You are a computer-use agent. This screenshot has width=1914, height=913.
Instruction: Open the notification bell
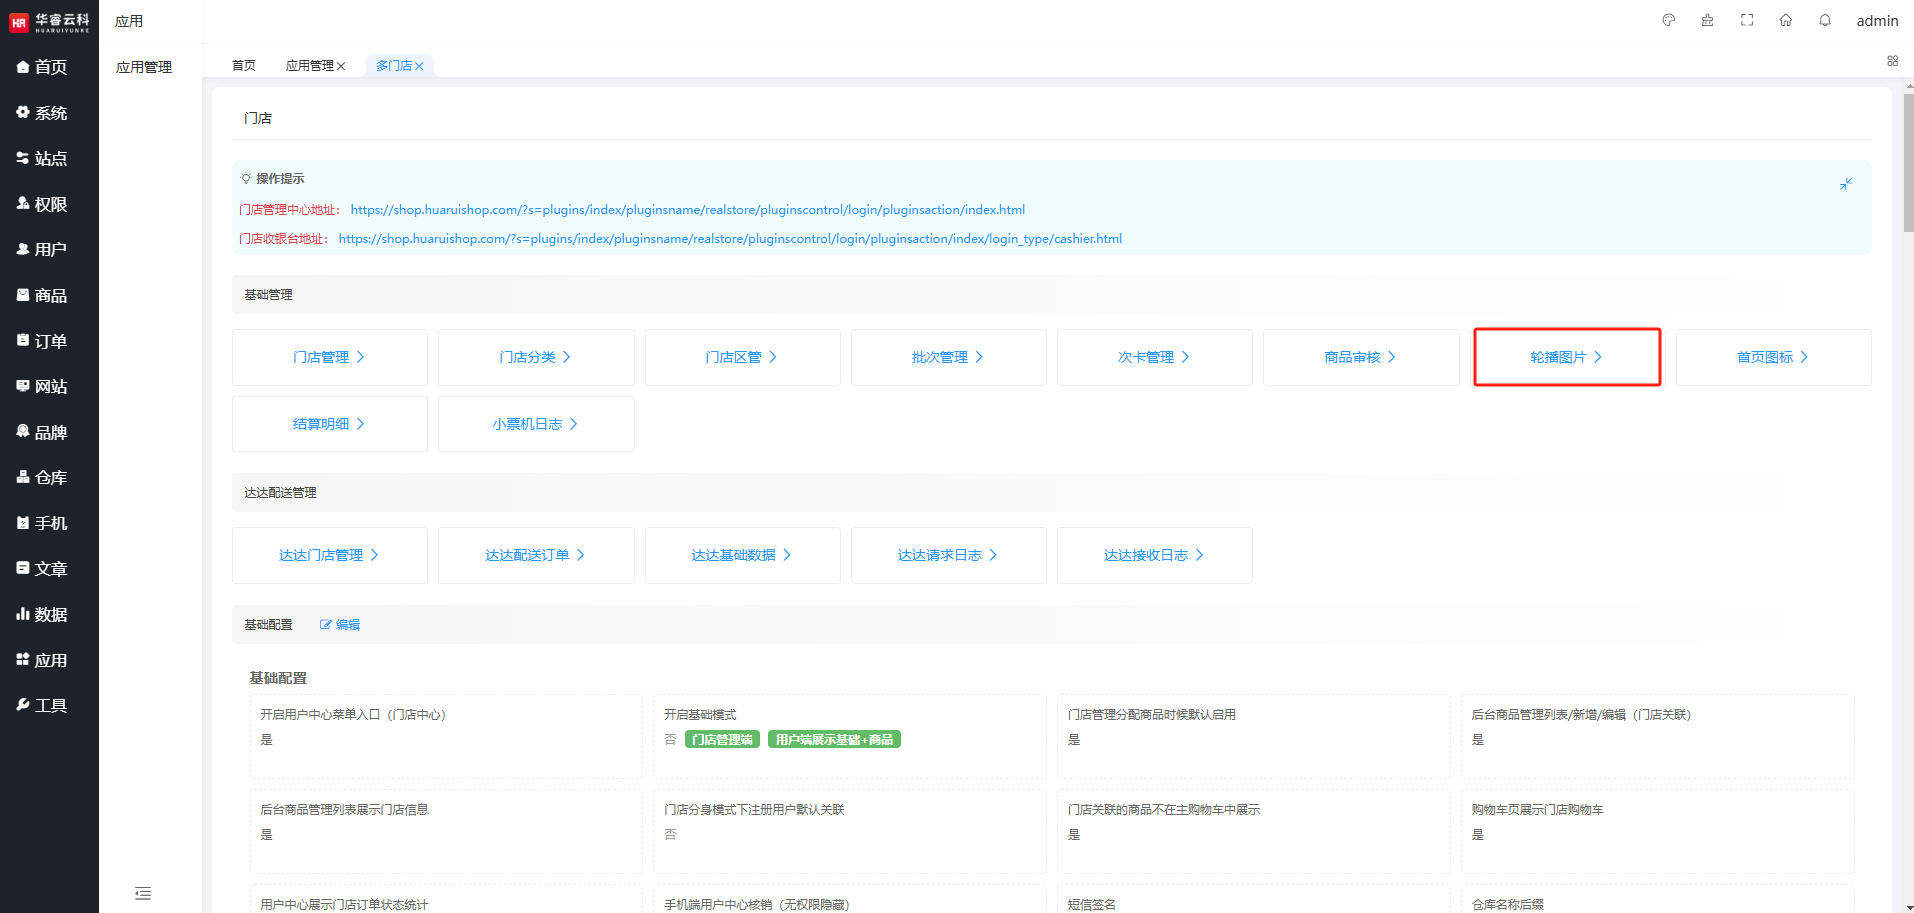pos(1825,20)
